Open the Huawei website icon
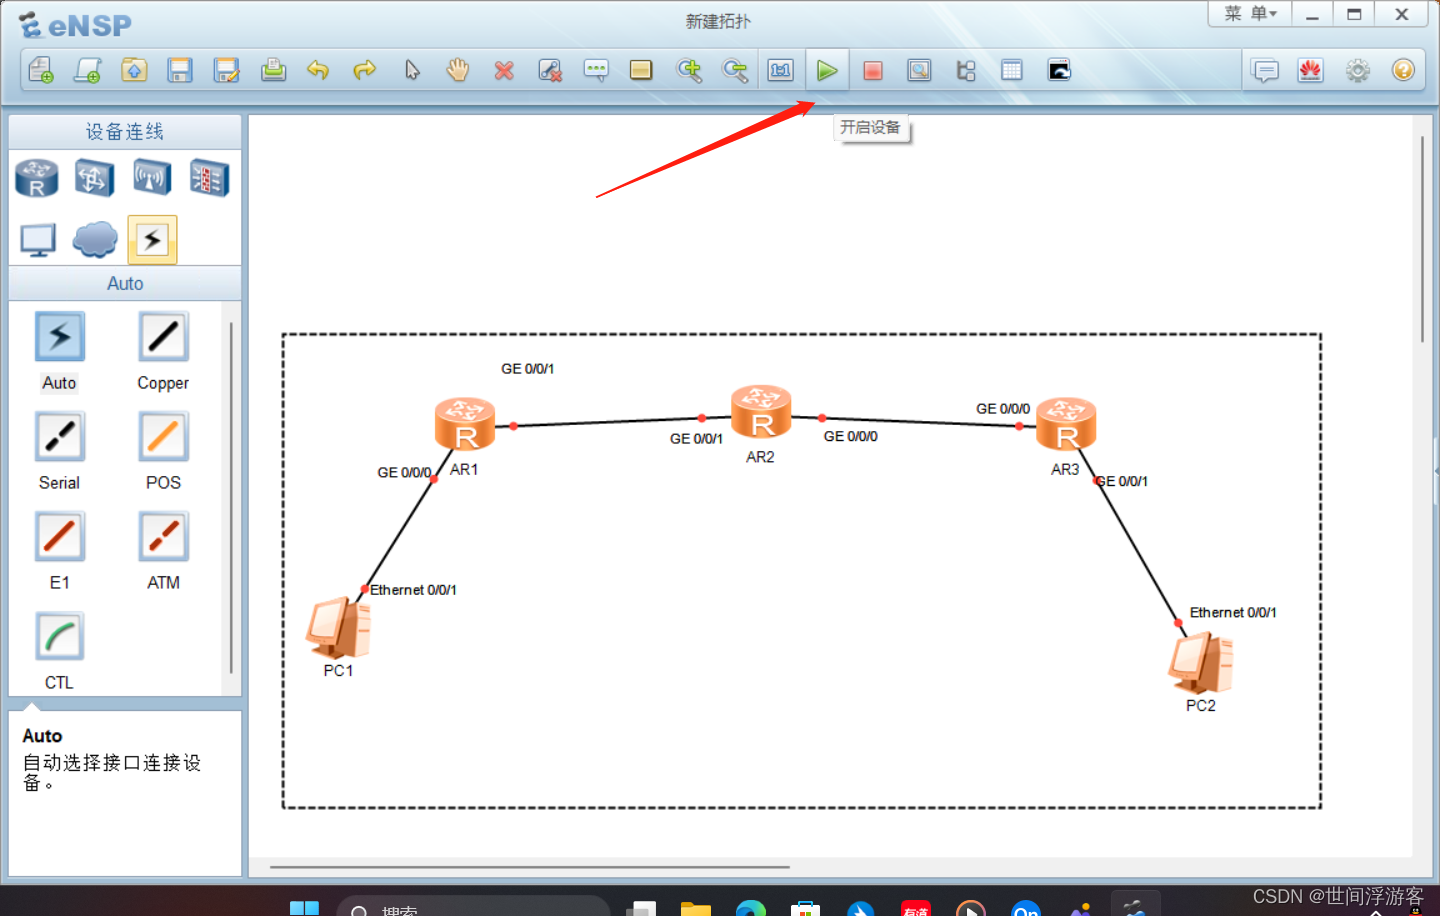Screen dimensions: 1440x916 point(1311,70)
